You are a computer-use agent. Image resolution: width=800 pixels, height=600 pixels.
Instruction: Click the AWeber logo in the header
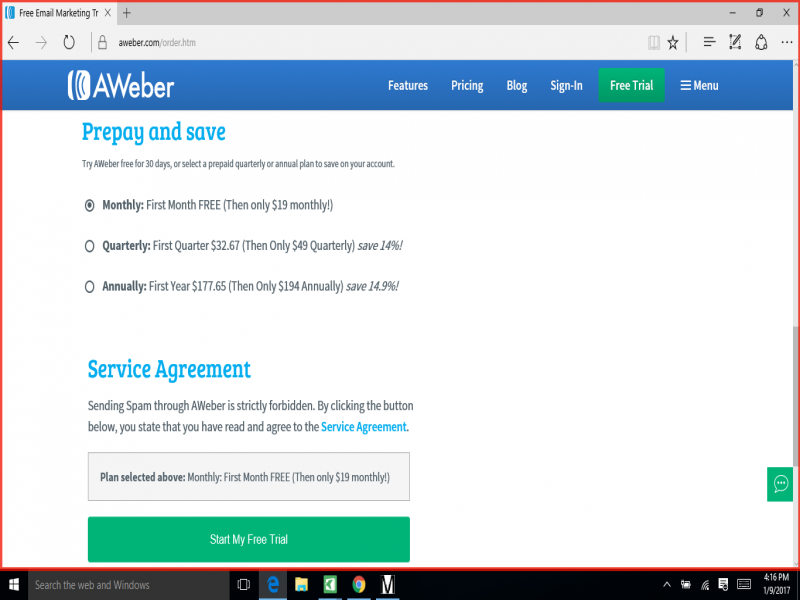tap(121, 85)
